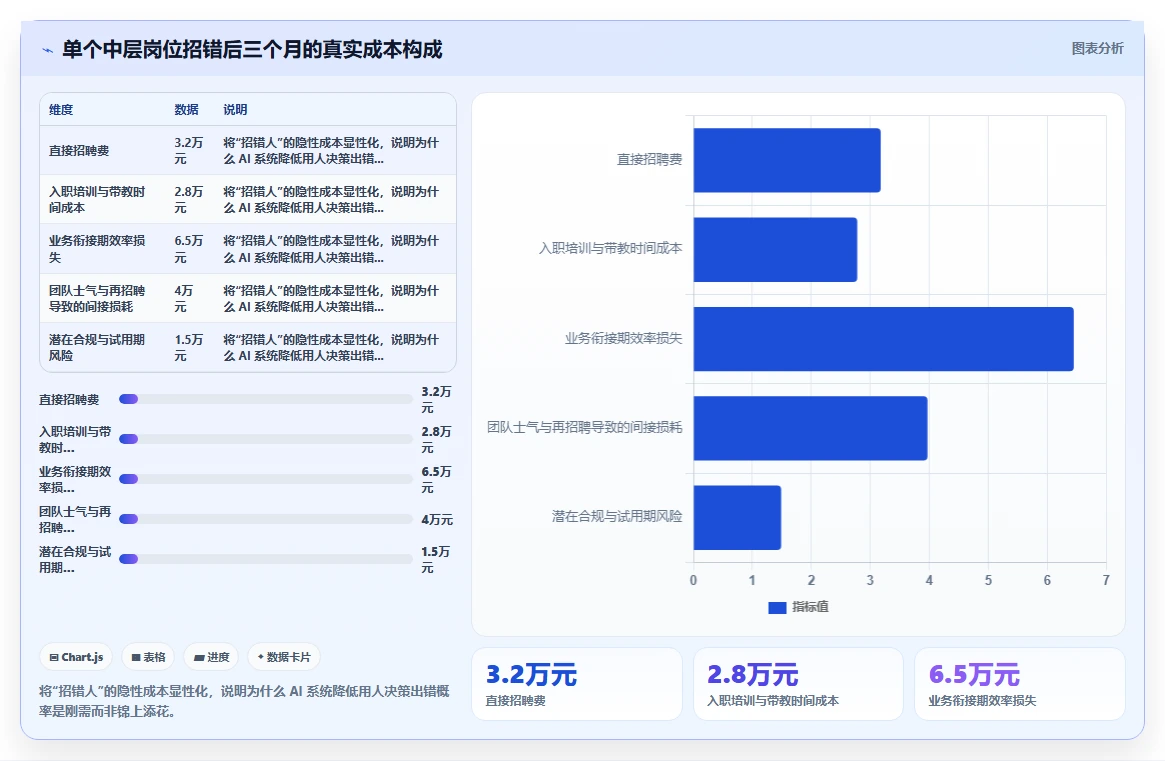Viewport: 1165px width, 761px height.
Task: Click the 入职培训与带教时间成本 chart bar
Action: click(775, 250)
